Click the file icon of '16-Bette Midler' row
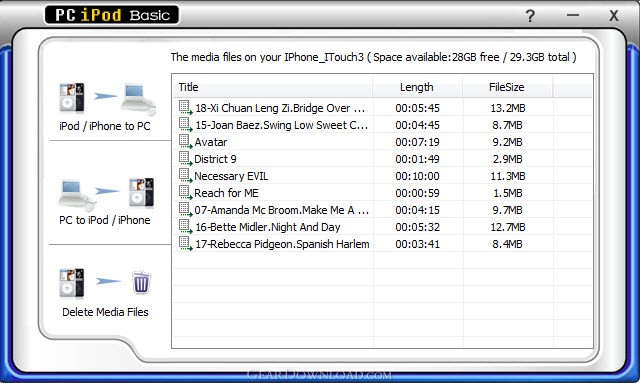This screenshot has height=383, width=640. 185,227
